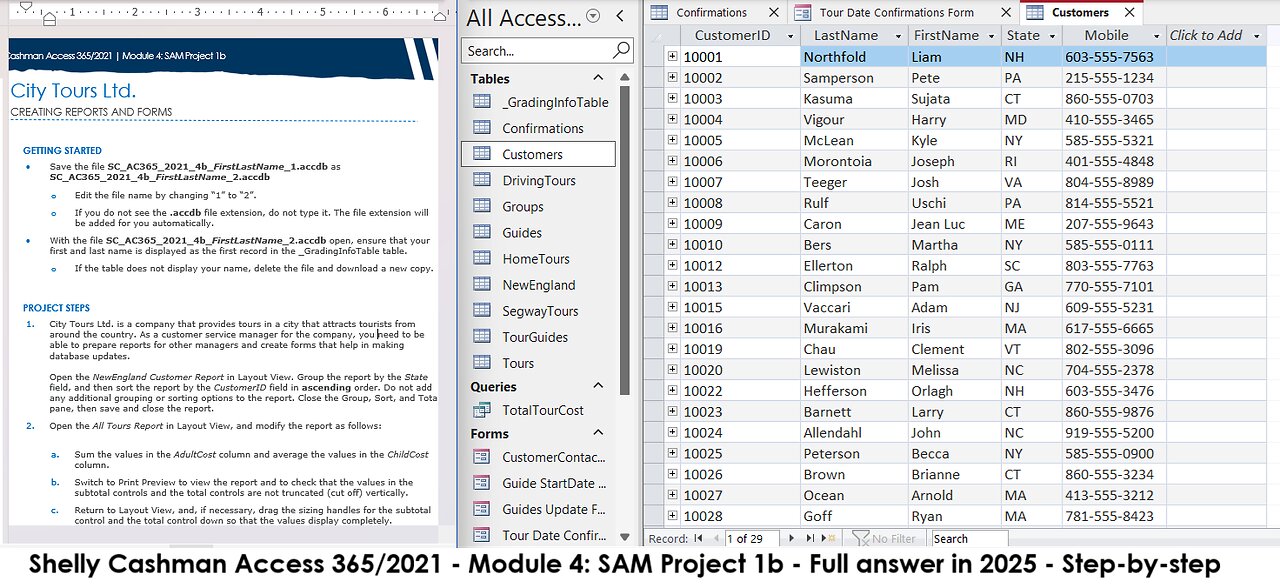
Task: Open the Confirmations table in navigation pane
Action: click(538, 128)
